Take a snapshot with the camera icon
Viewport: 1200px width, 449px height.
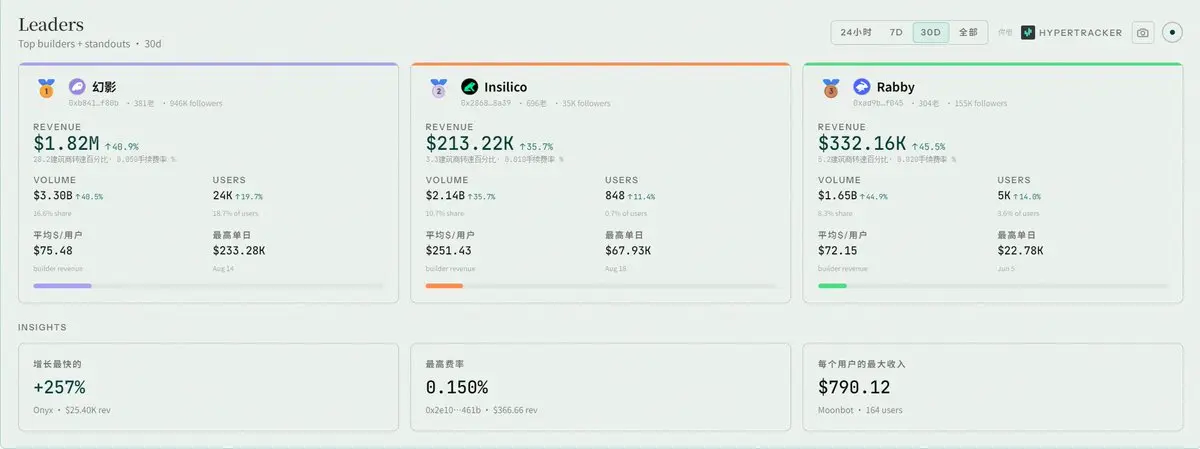click(1142, 33)
